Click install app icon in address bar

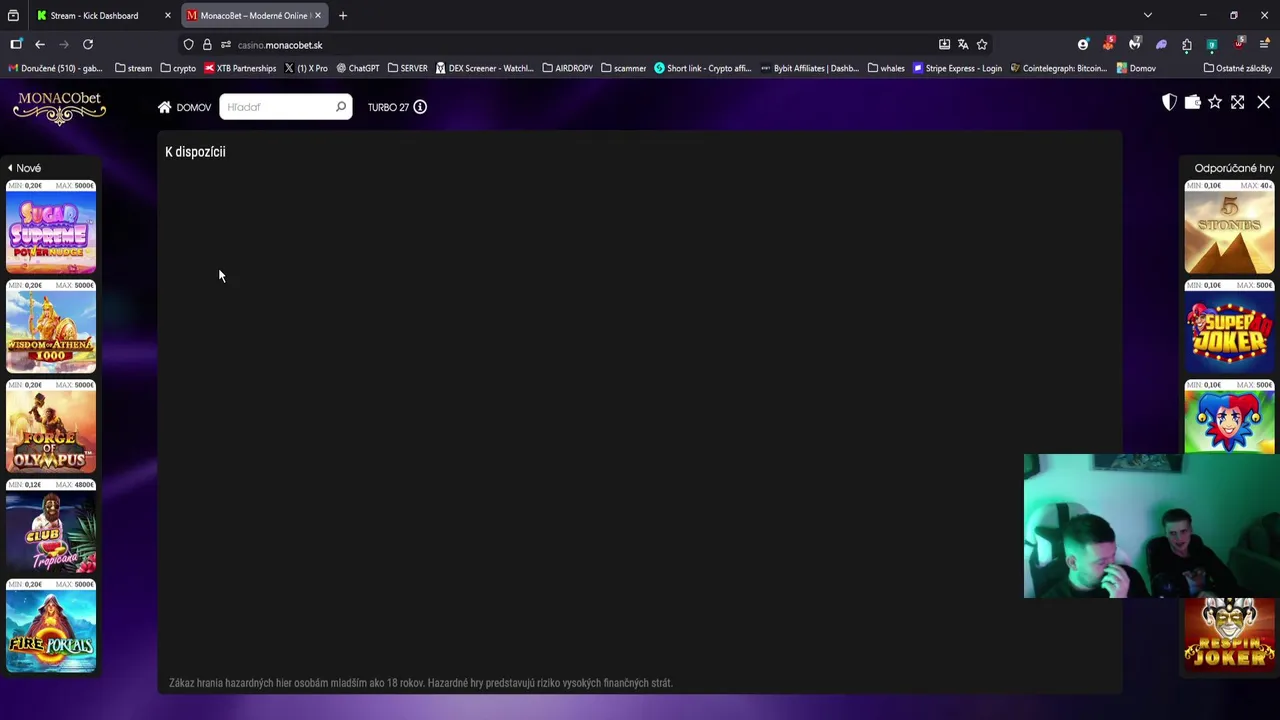(944, 44)
